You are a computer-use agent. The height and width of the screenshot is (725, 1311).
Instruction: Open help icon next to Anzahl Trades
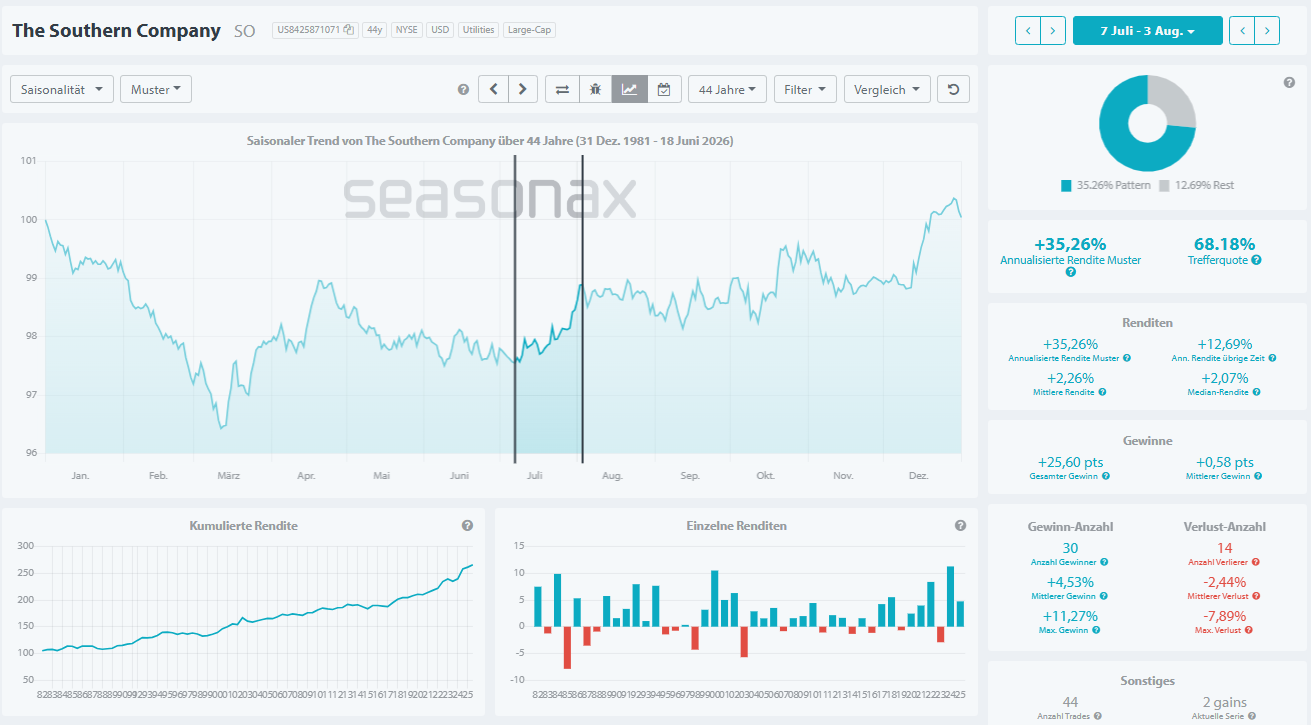(1100, 716)
